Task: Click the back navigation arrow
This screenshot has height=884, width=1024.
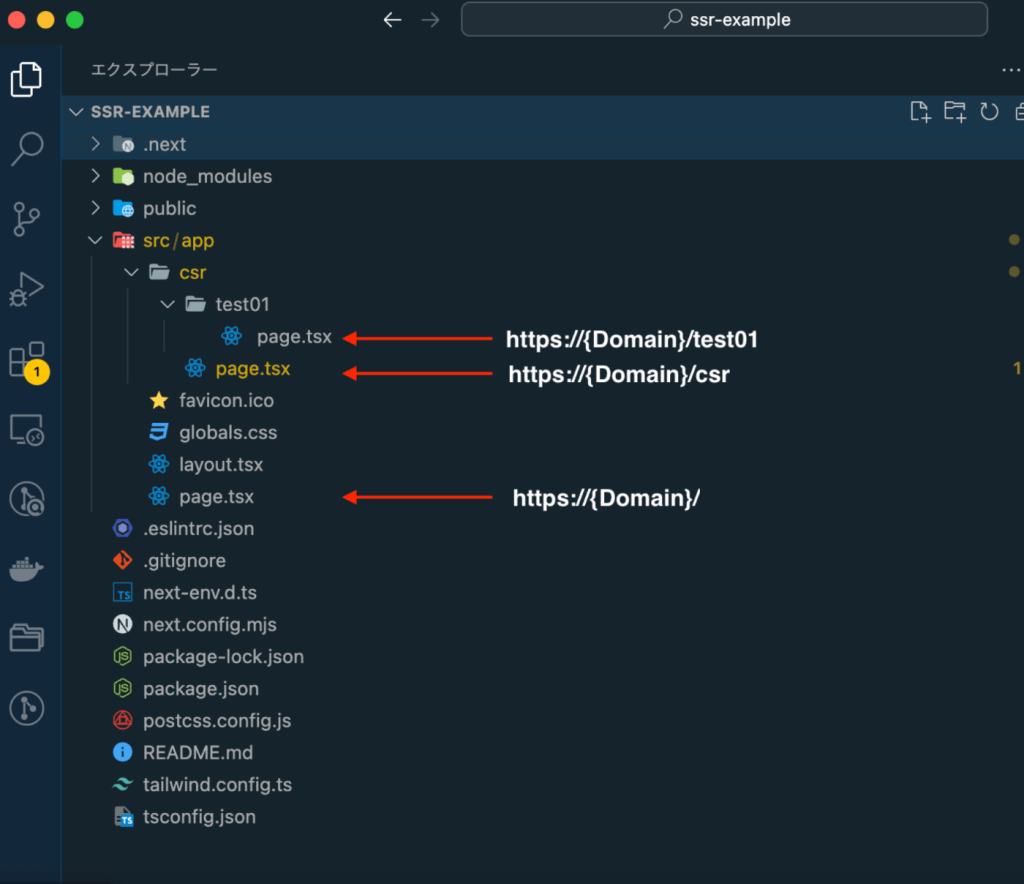Action: pos(393,20)
